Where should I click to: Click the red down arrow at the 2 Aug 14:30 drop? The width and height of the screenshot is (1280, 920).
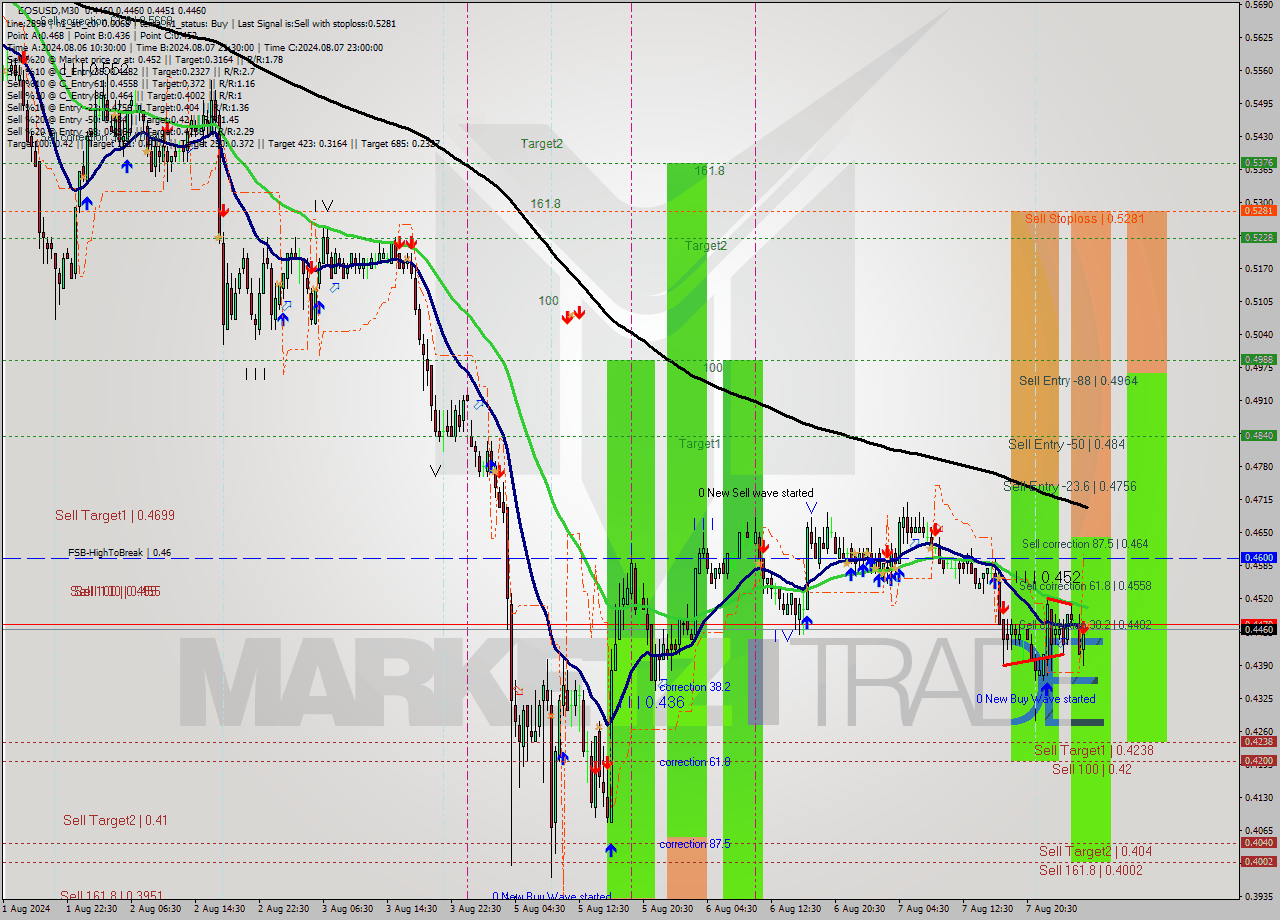click(222, 210)
